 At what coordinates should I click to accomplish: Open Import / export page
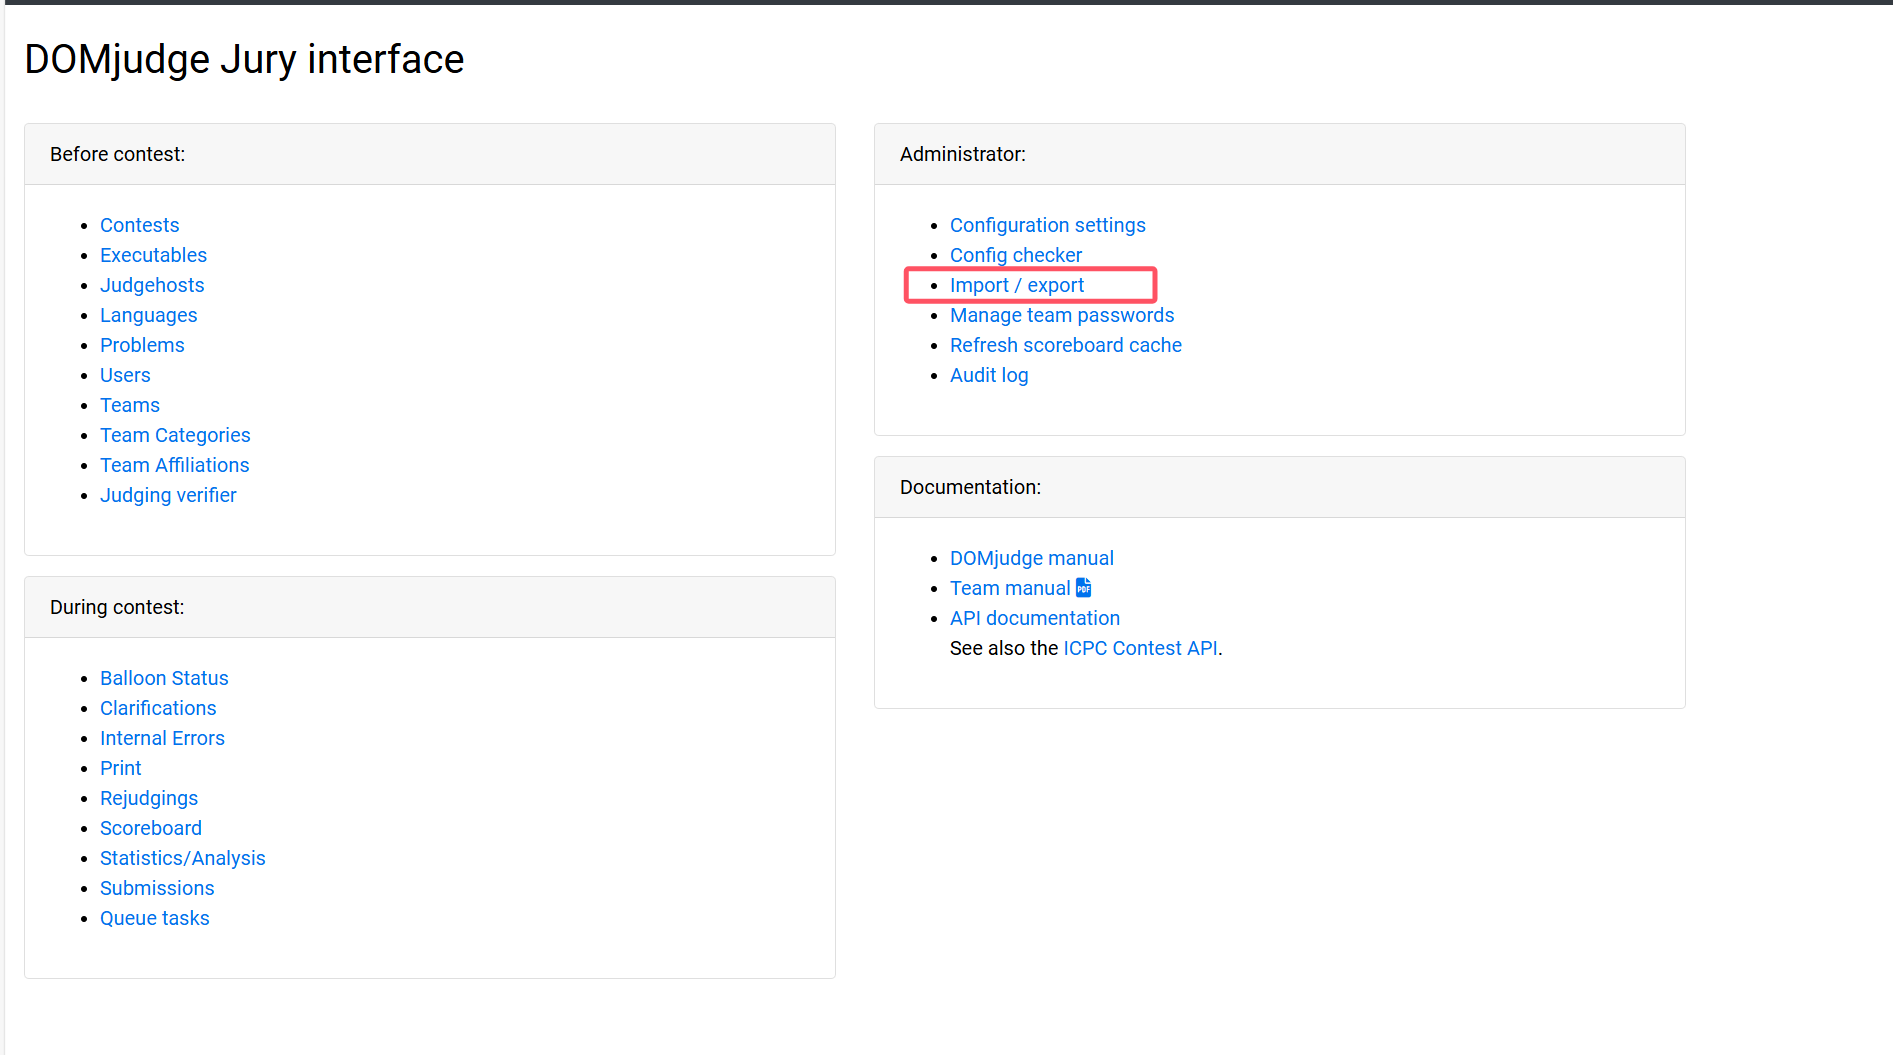tap(1016, 285)
